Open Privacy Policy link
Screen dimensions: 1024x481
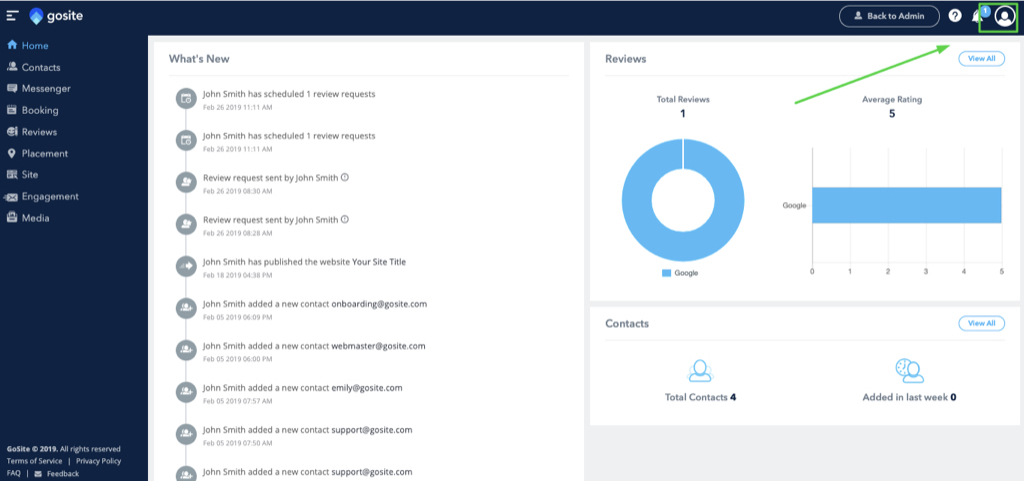[99, 461]
